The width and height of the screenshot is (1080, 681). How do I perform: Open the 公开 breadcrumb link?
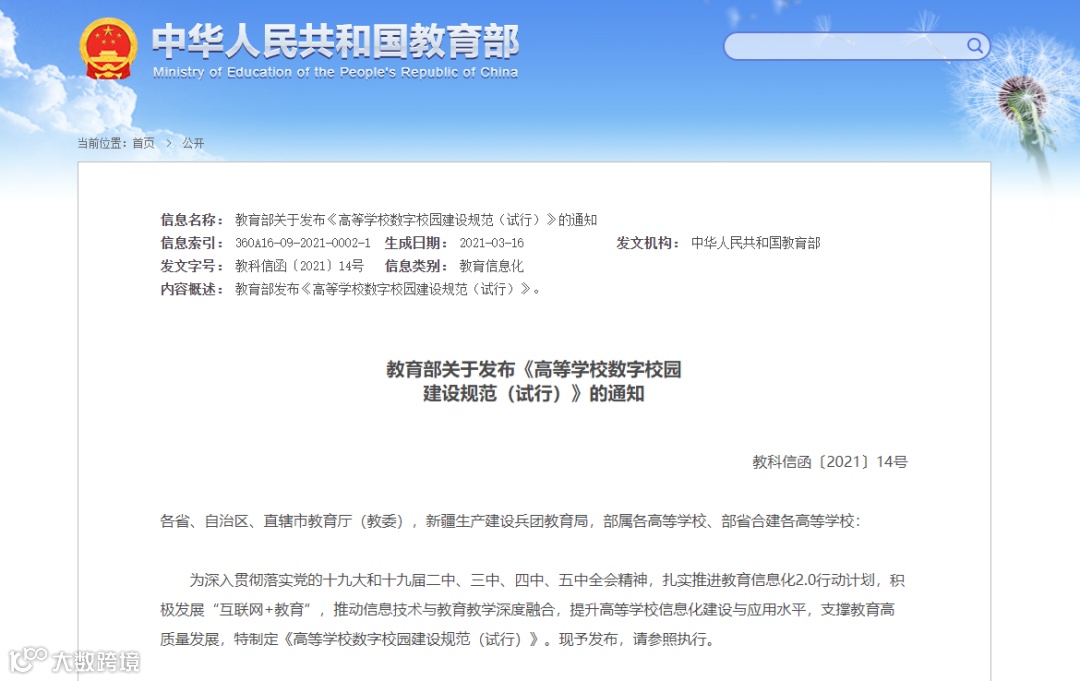(x=193, y=143)
